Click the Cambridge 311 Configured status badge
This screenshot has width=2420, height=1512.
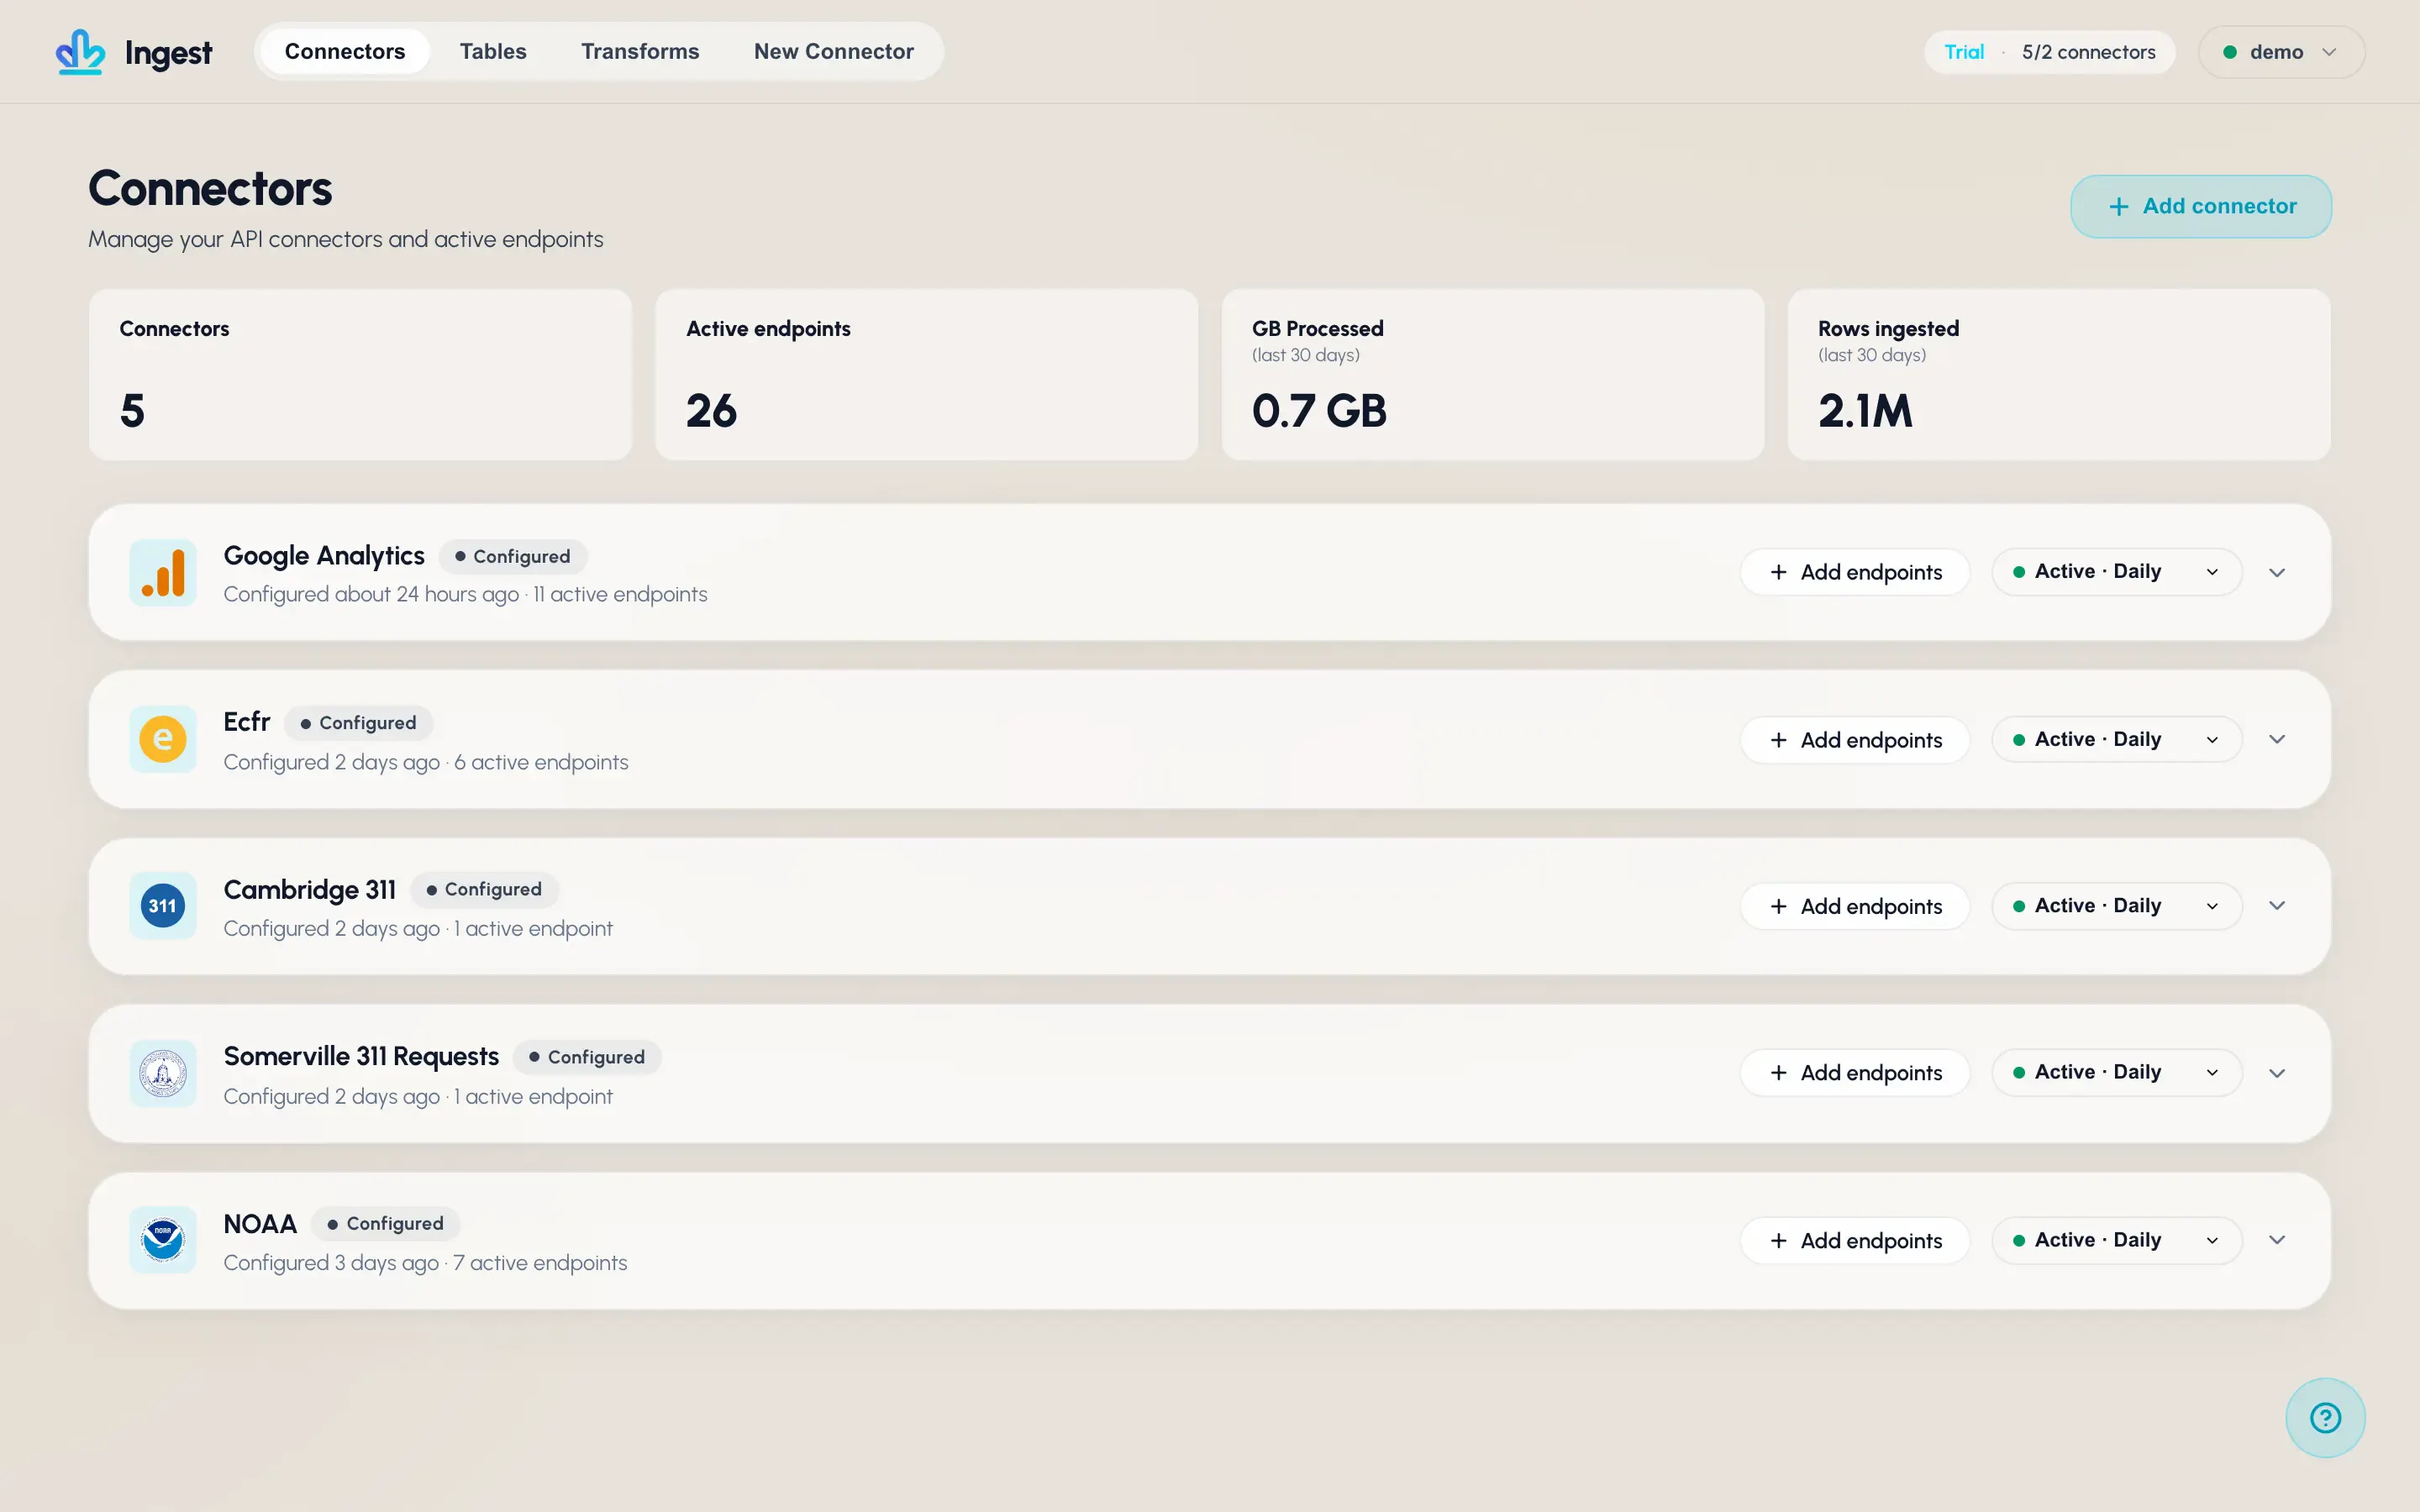pyautogui.click(x=484, y=890)
